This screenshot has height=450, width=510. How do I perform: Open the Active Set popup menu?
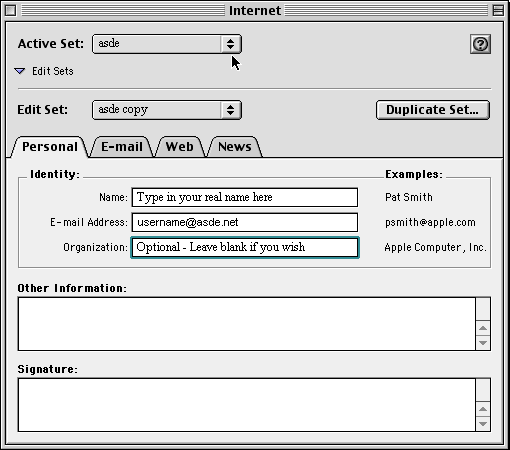(x=167, y=44)
